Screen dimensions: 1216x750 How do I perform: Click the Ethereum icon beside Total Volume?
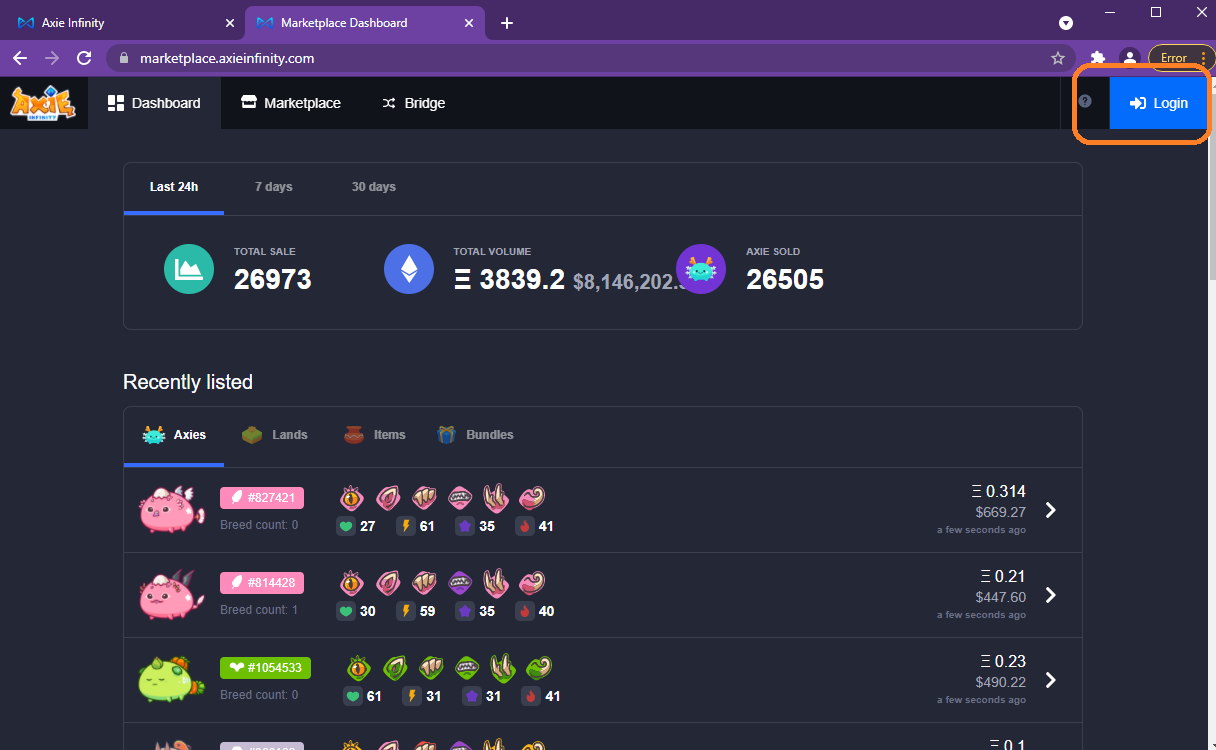point(408,268)
